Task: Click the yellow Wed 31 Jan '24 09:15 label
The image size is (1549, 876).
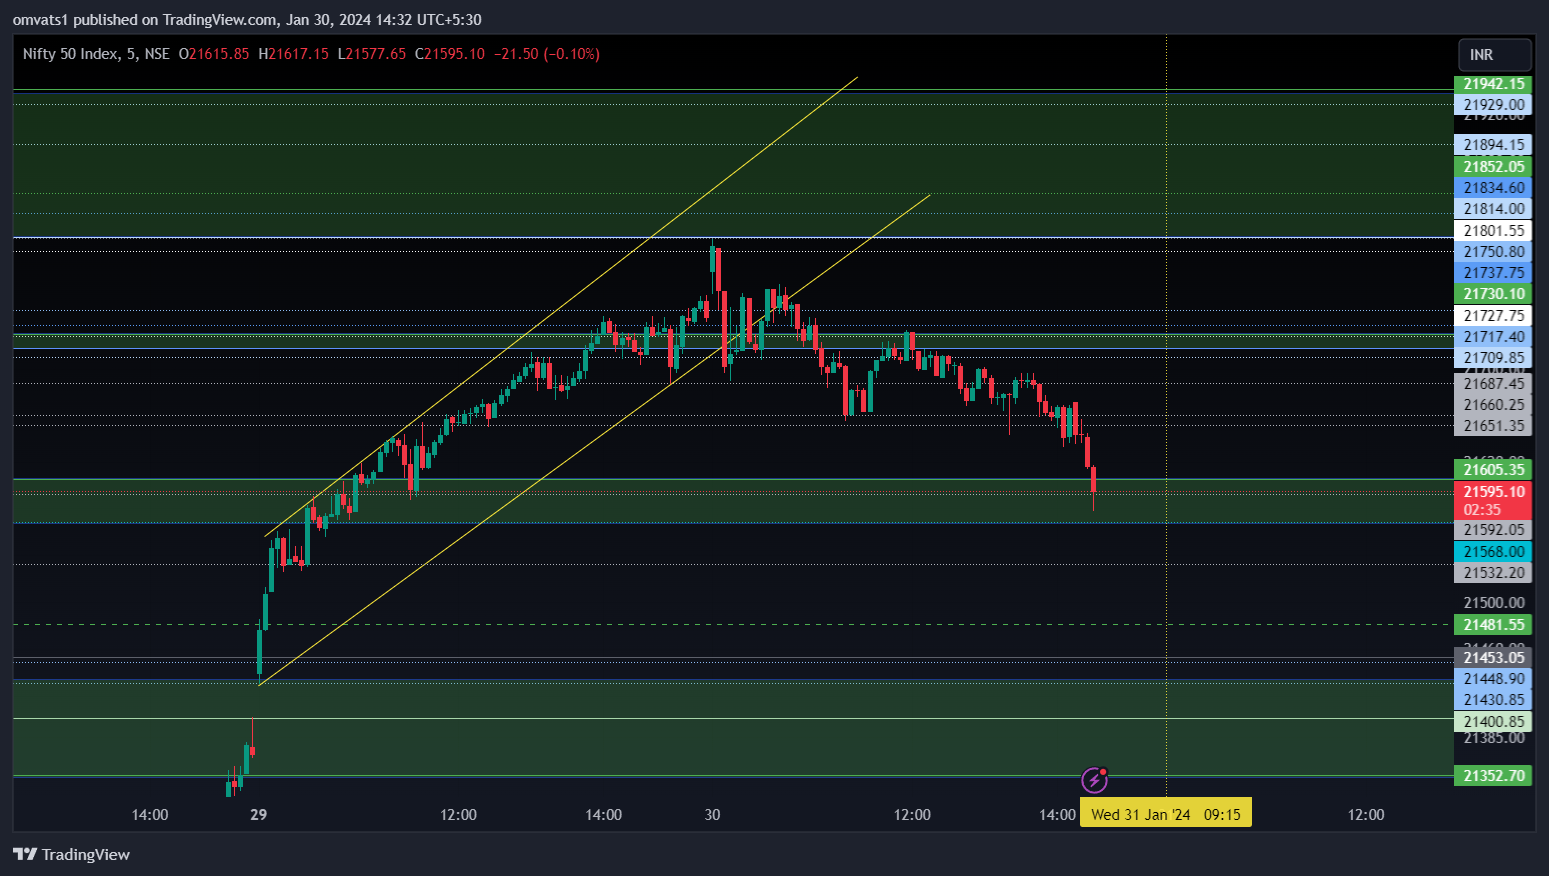Action: (1165, 814)
